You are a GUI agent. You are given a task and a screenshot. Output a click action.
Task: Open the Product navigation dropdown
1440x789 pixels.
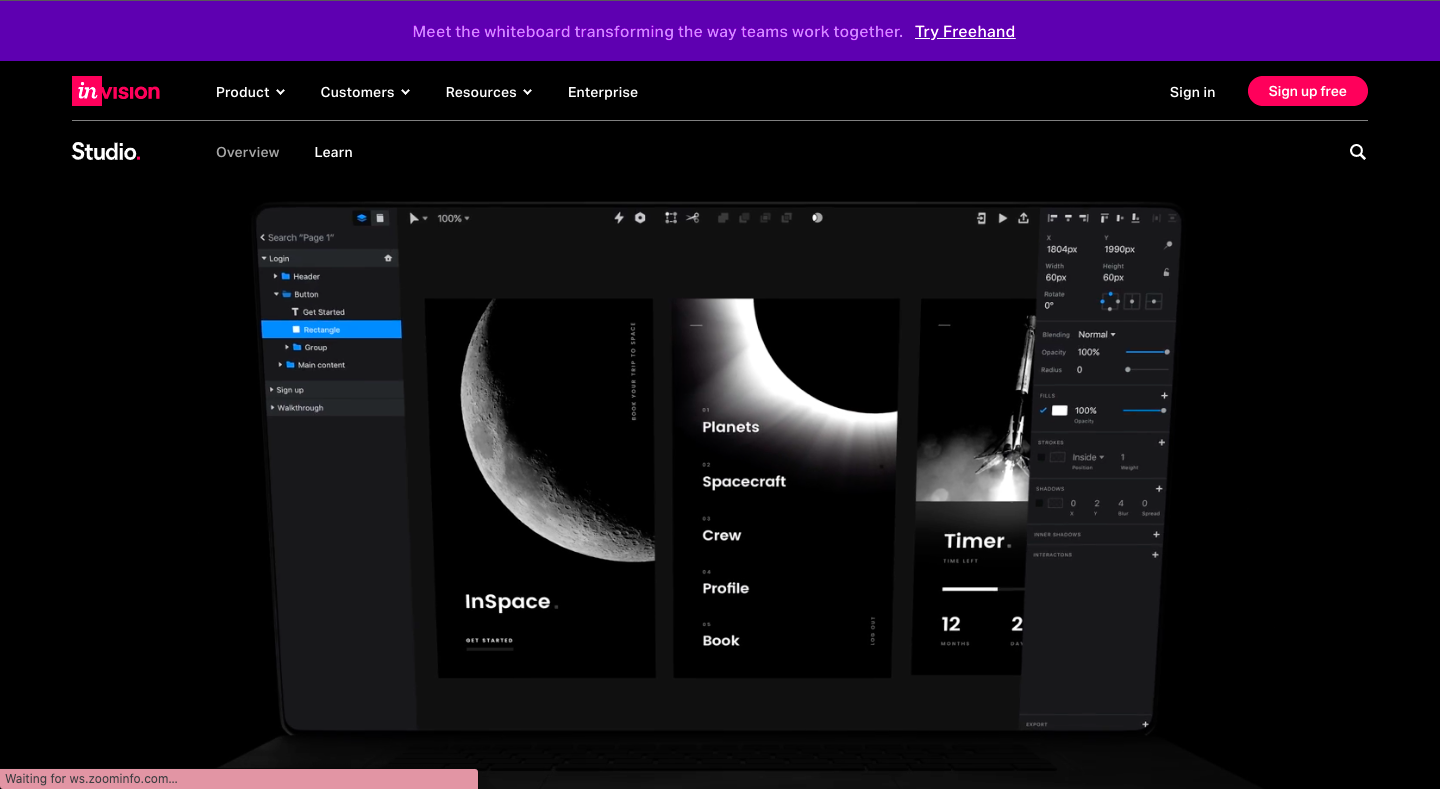(x=251, y=92)
